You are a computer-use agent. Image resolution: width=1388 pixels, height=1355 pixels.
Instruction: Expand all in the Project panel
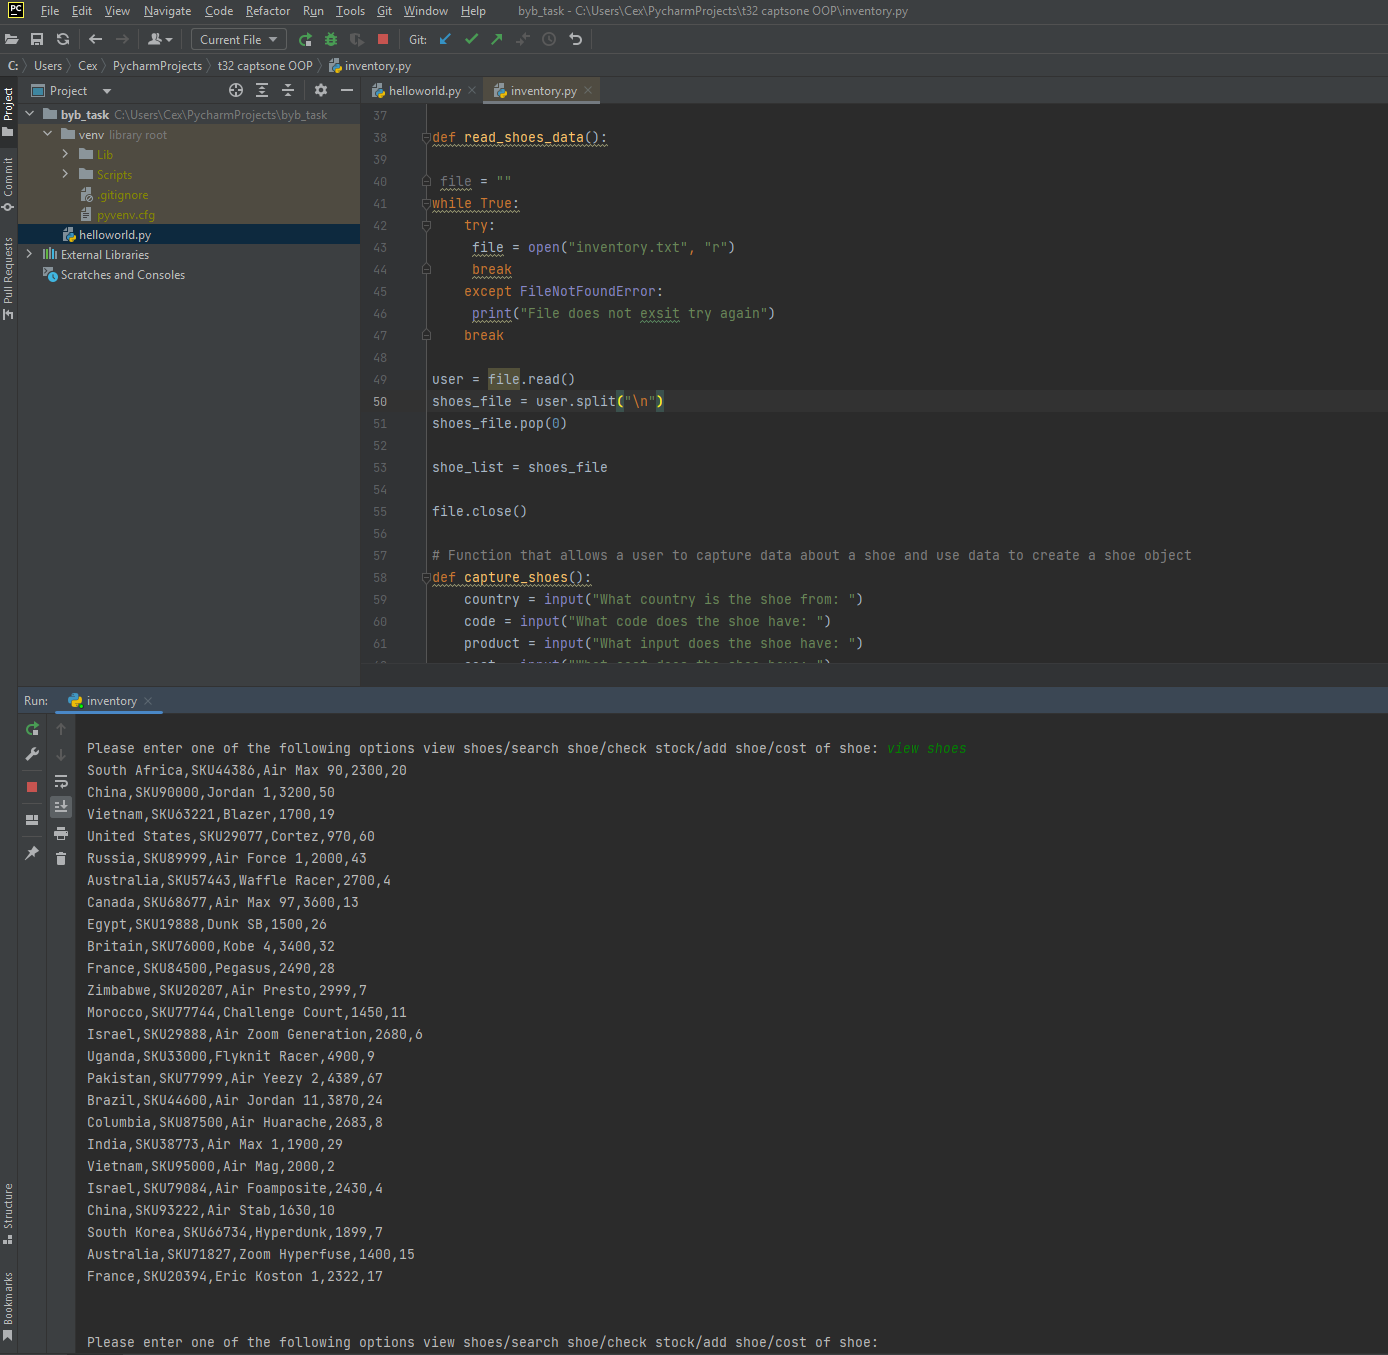click(262, 90)
